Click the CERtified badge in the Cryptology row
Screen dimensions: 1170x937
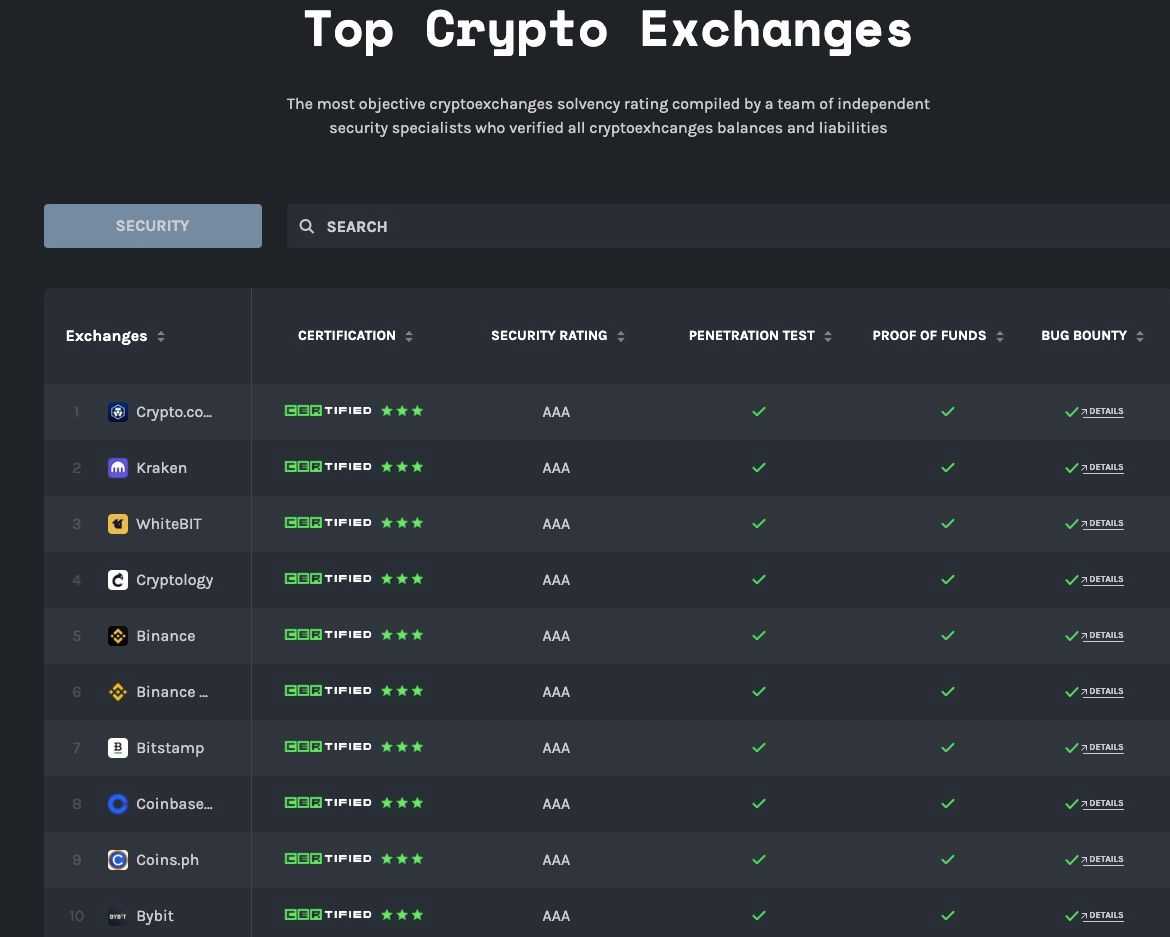coord(327,578)
